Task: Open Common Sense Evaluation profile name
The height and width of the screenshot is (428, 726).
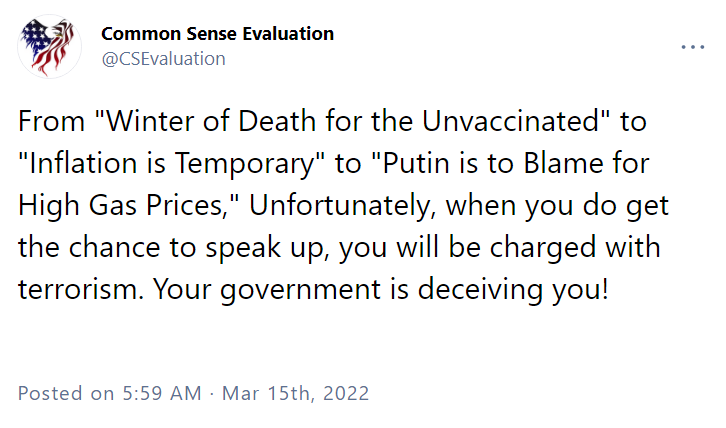Action: coord(218,34)
